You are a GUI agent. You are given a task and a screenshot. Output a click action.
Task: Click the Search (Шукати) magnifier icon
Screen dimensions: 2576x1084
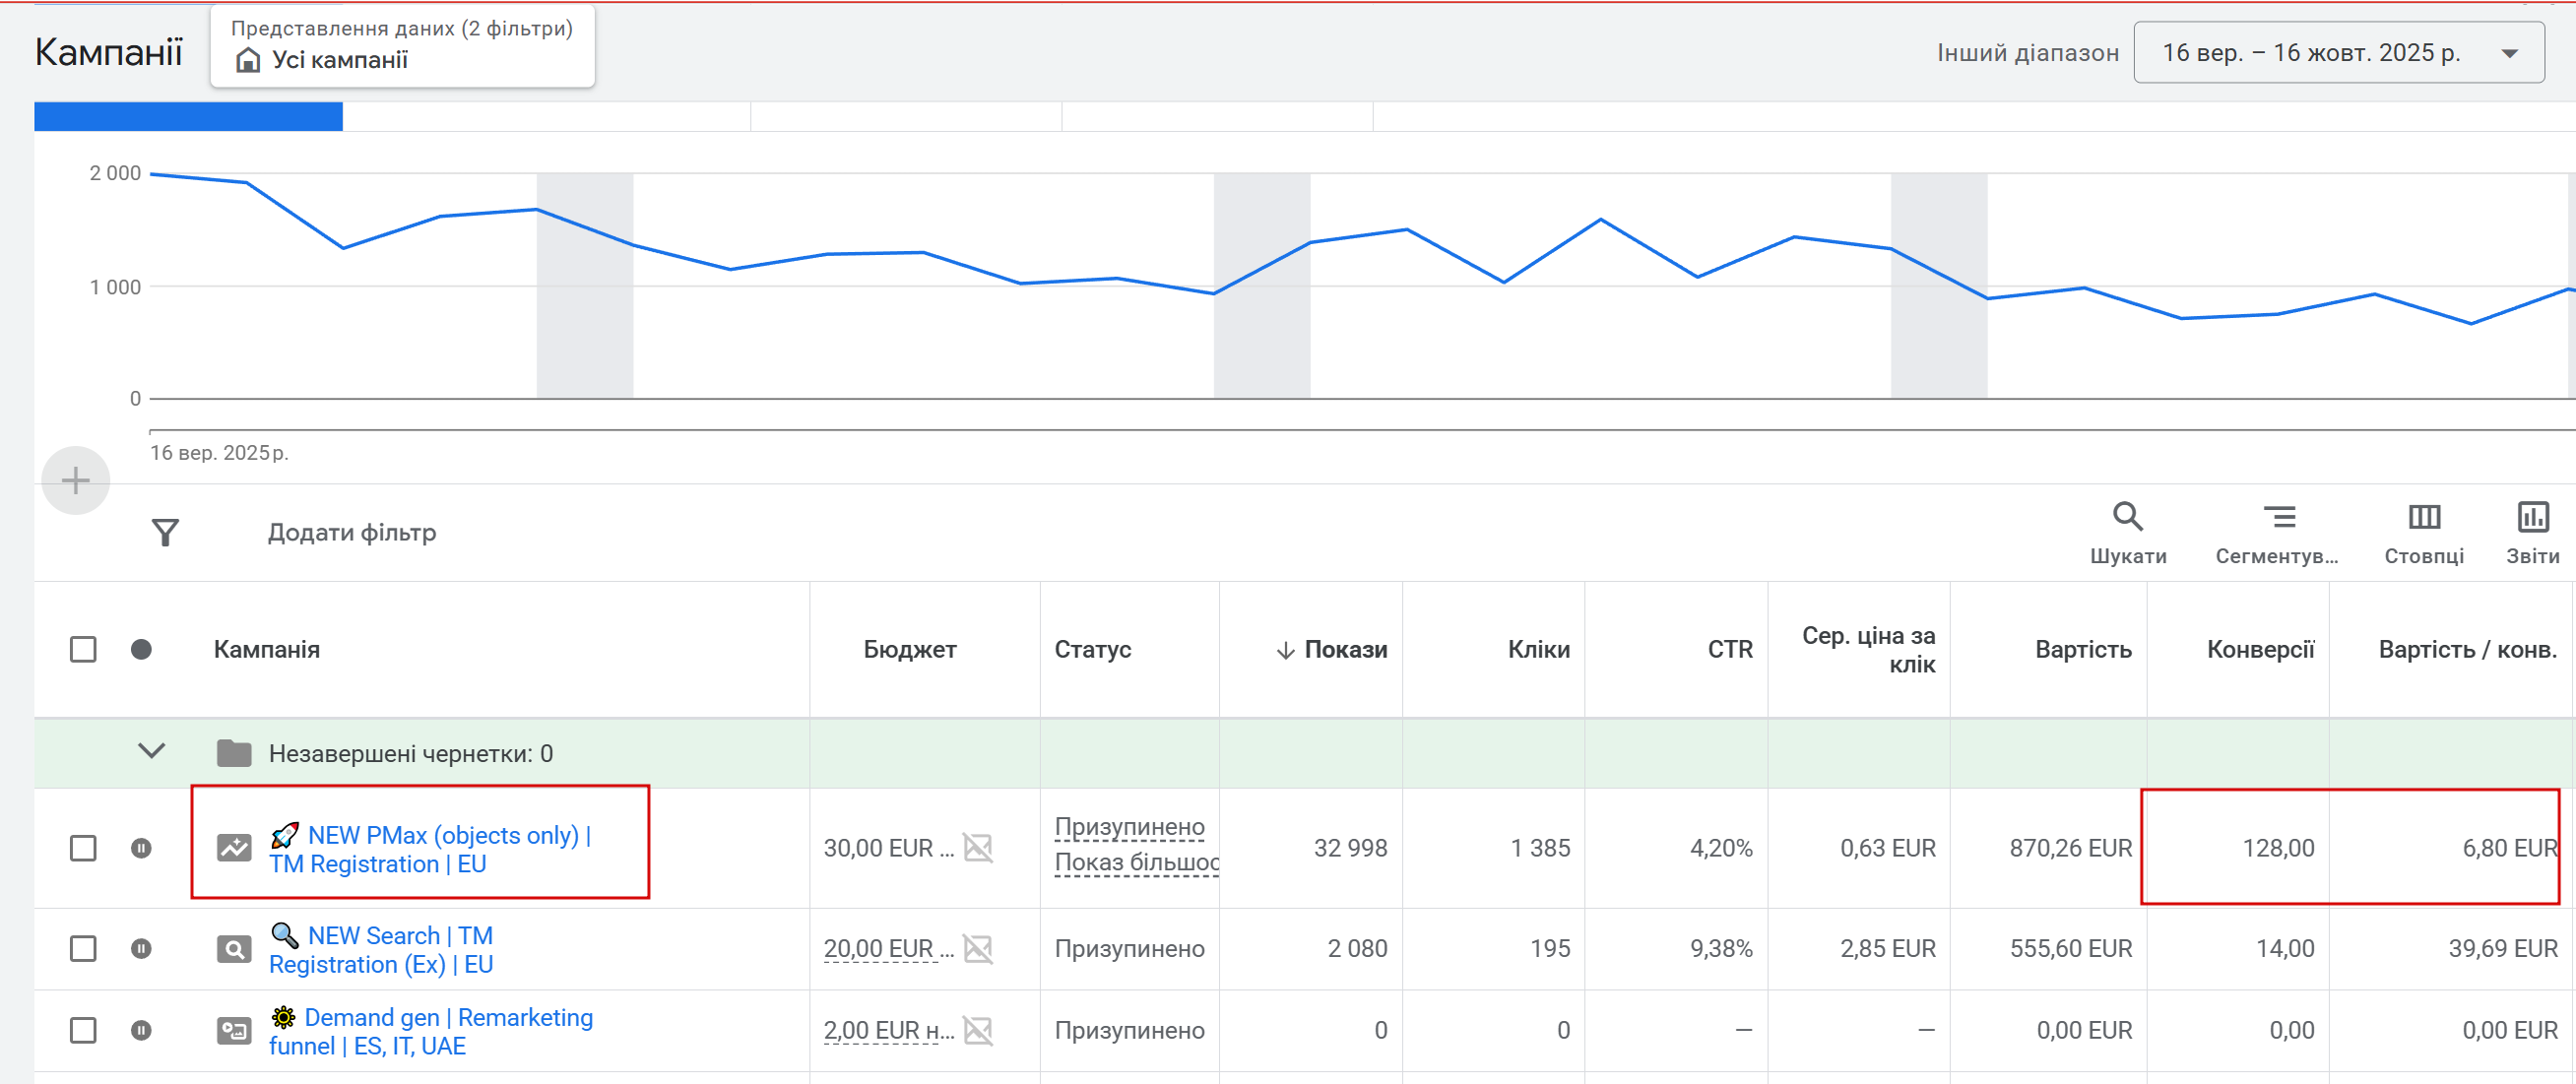[x=2127, y=517]
